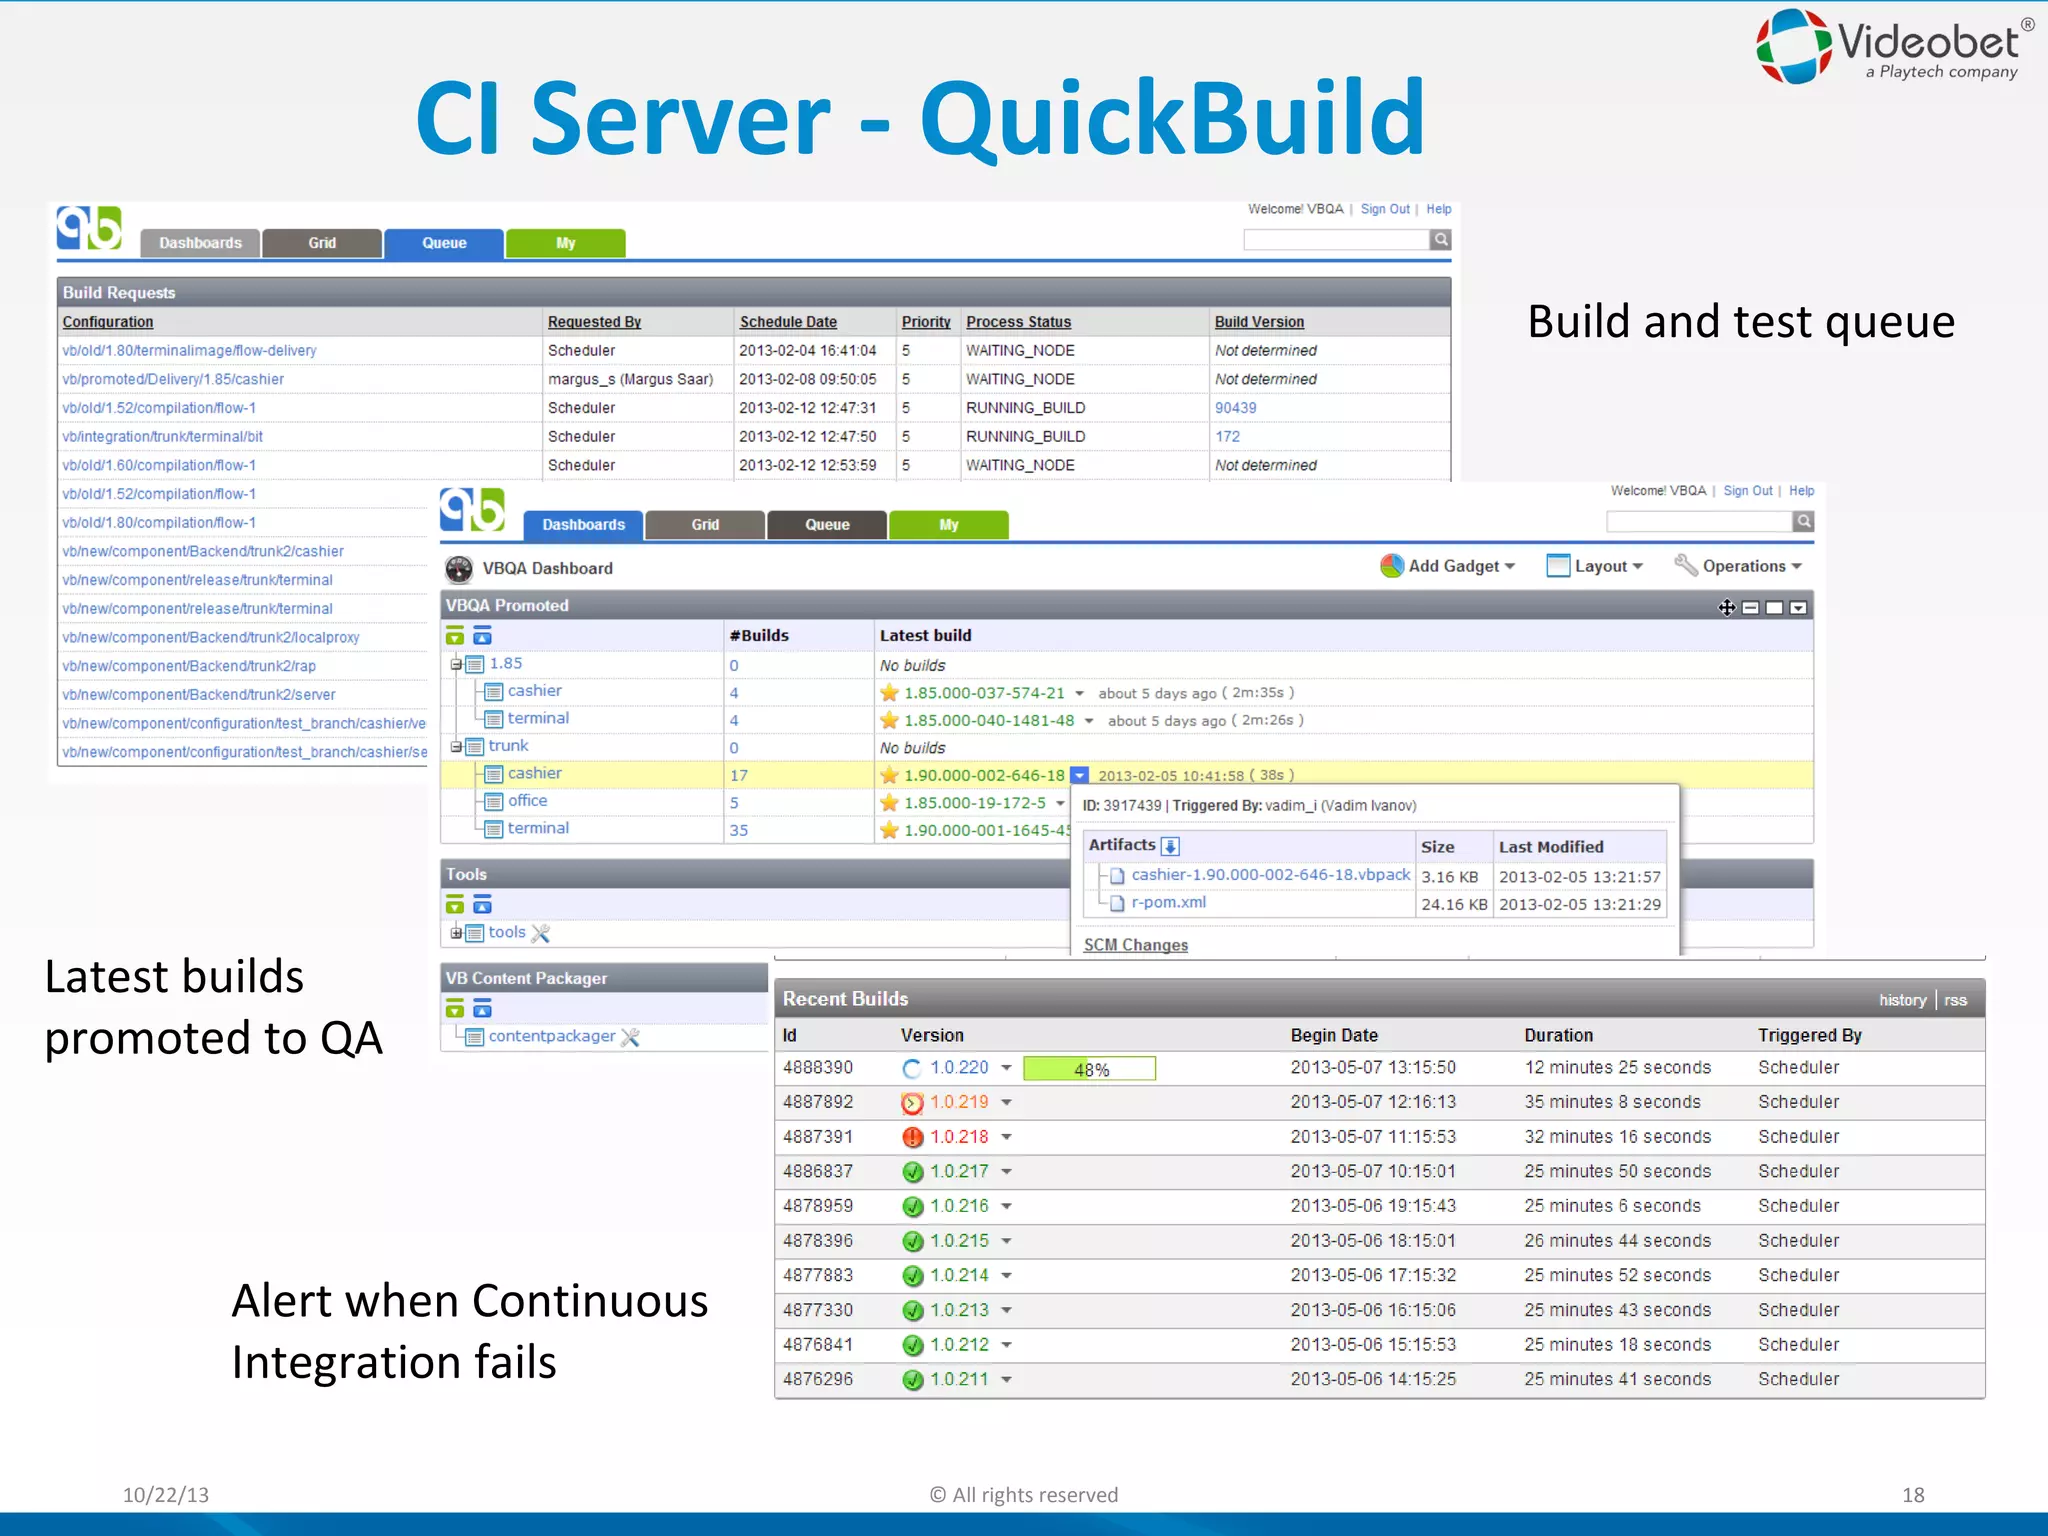Click Sign Out in the Queue window

pos(1385,209)
